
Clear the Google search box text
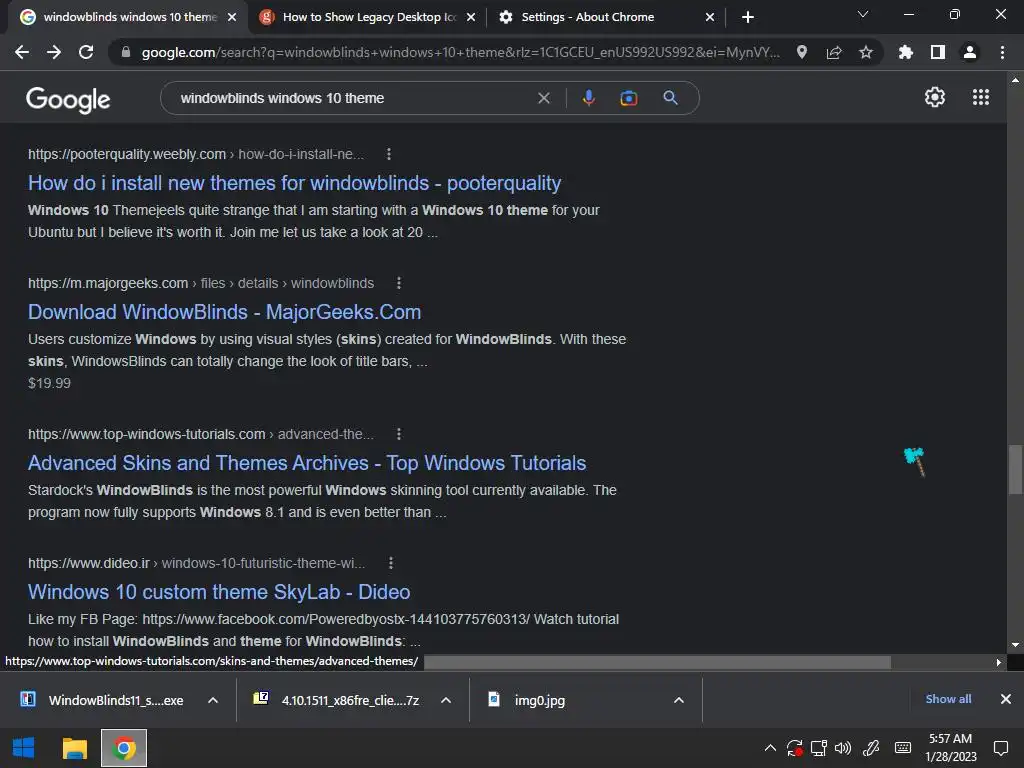[543, 98]
